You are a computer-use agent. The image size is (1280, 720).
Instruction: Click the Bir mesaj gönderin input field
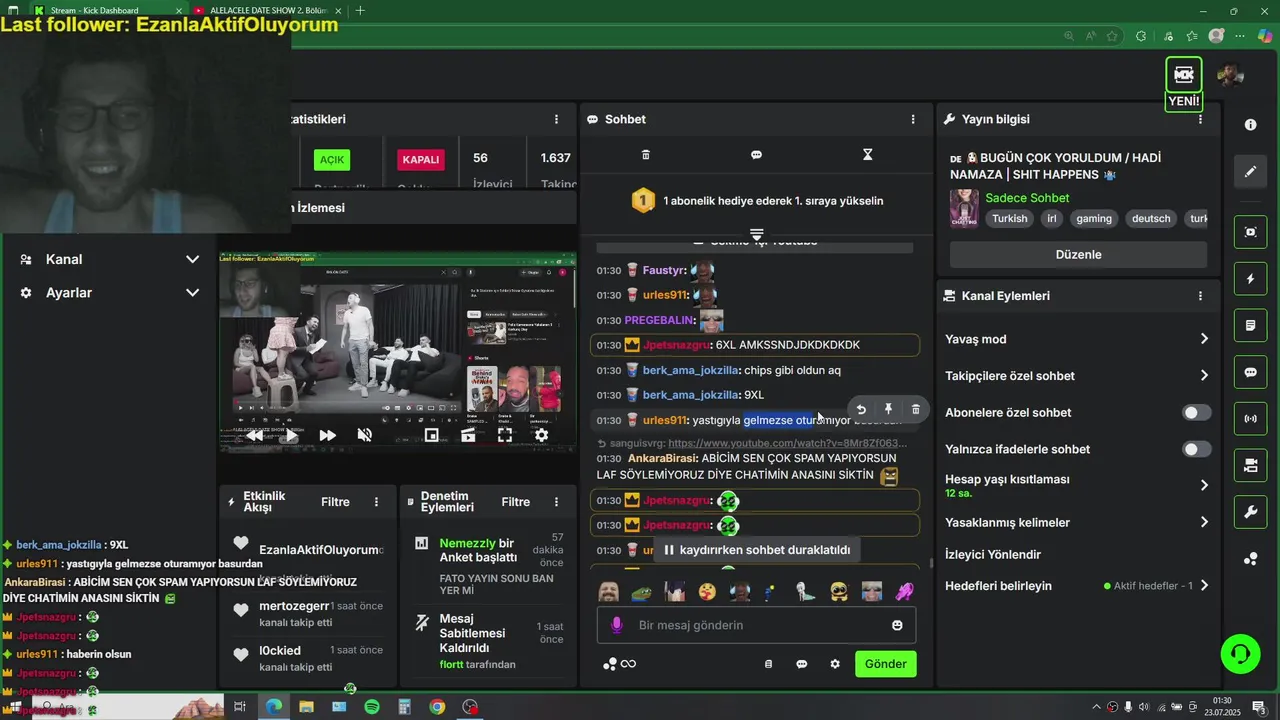(x=757, y=625)
